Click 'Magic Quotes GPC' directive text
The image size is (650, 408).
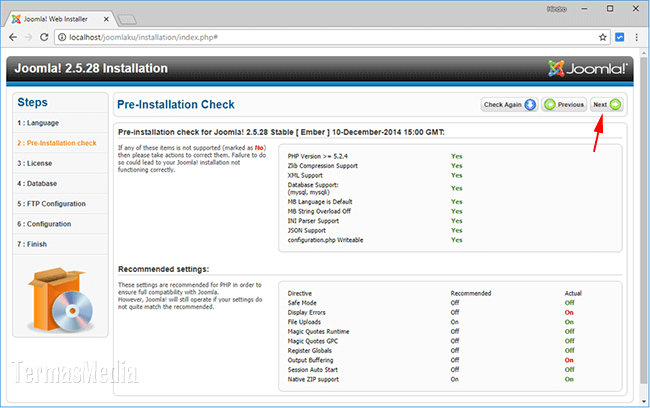[x=313, y=341]
